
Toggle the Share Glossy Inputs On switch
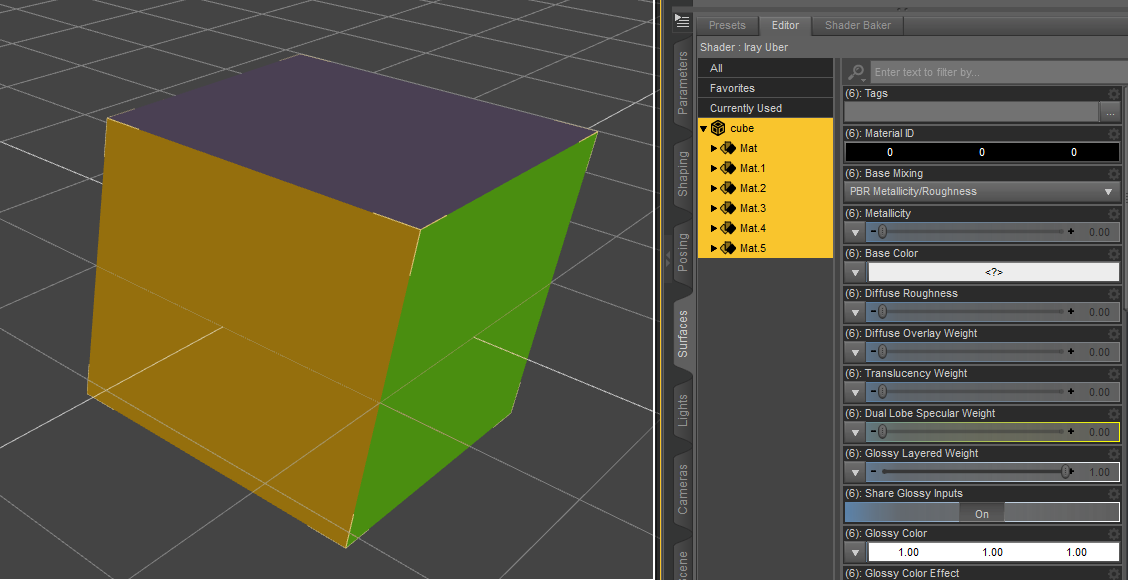pos(982,513)
